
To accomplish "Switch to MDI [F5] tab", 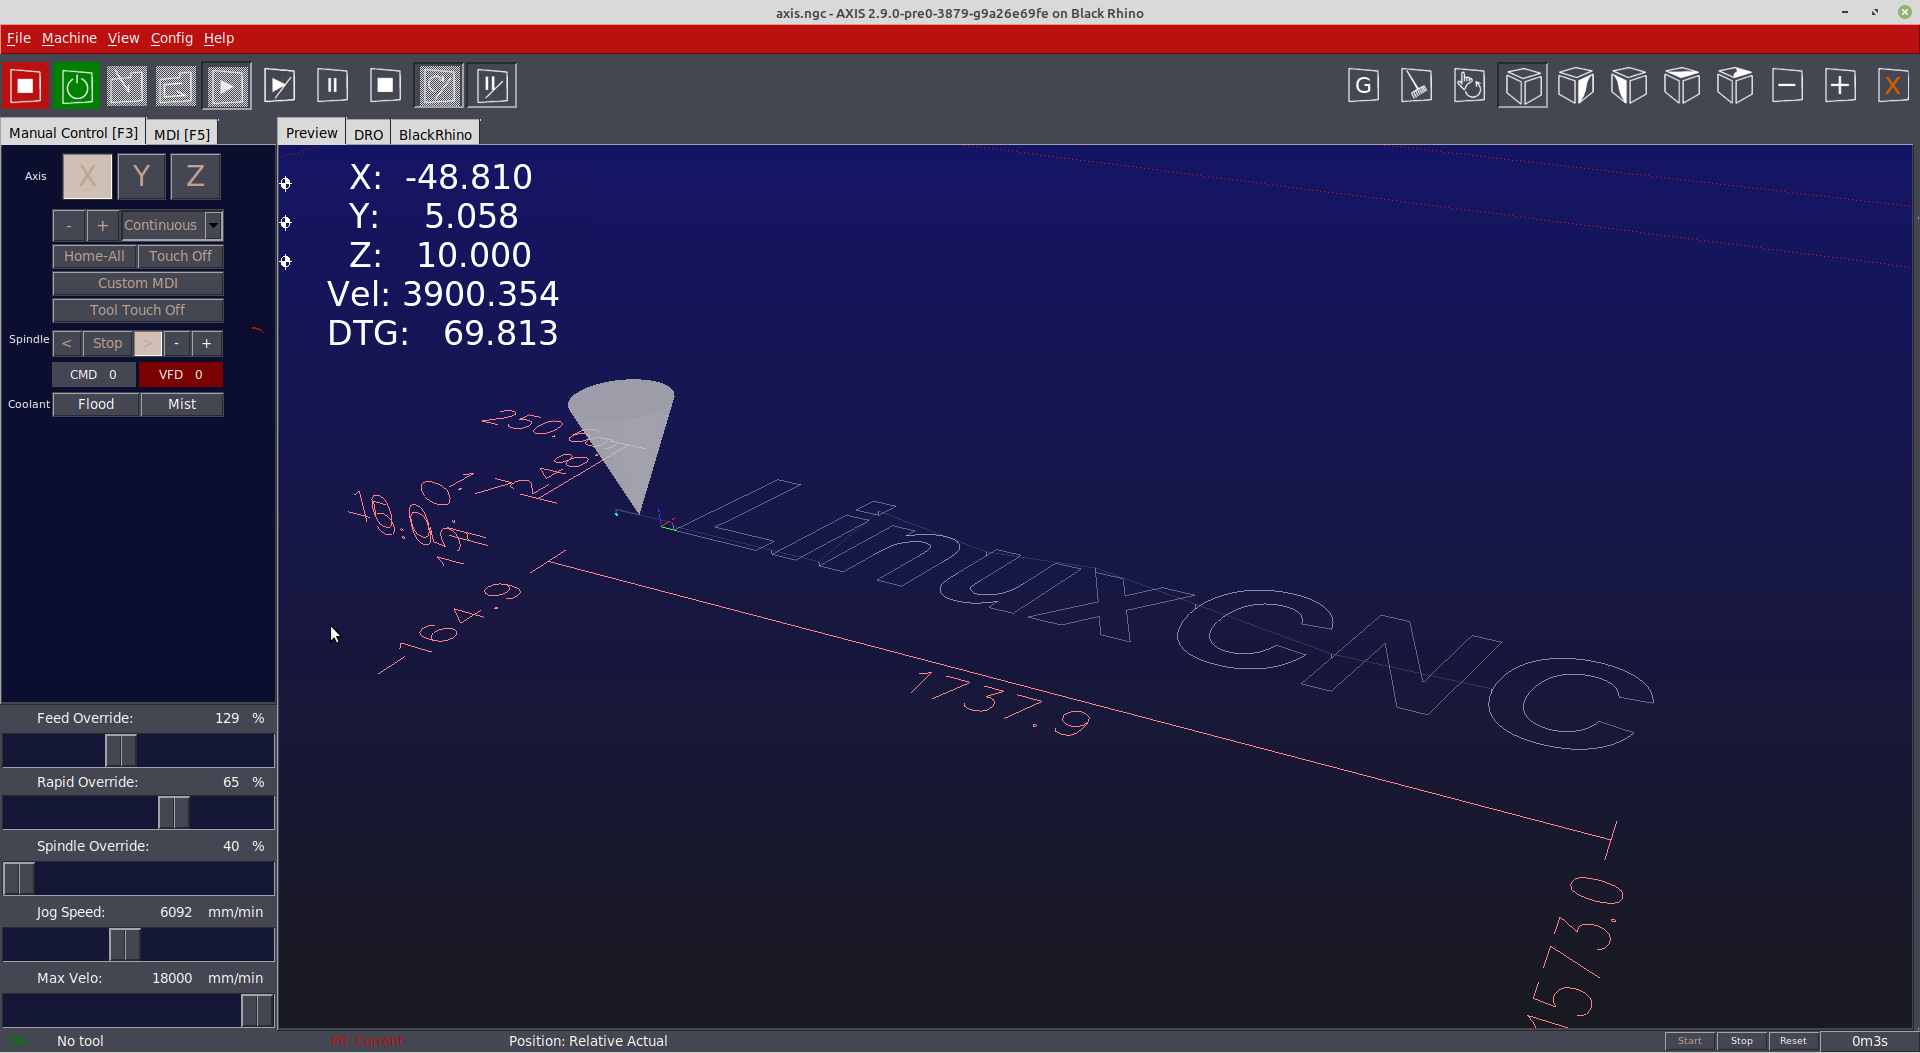I will (182, 134).
